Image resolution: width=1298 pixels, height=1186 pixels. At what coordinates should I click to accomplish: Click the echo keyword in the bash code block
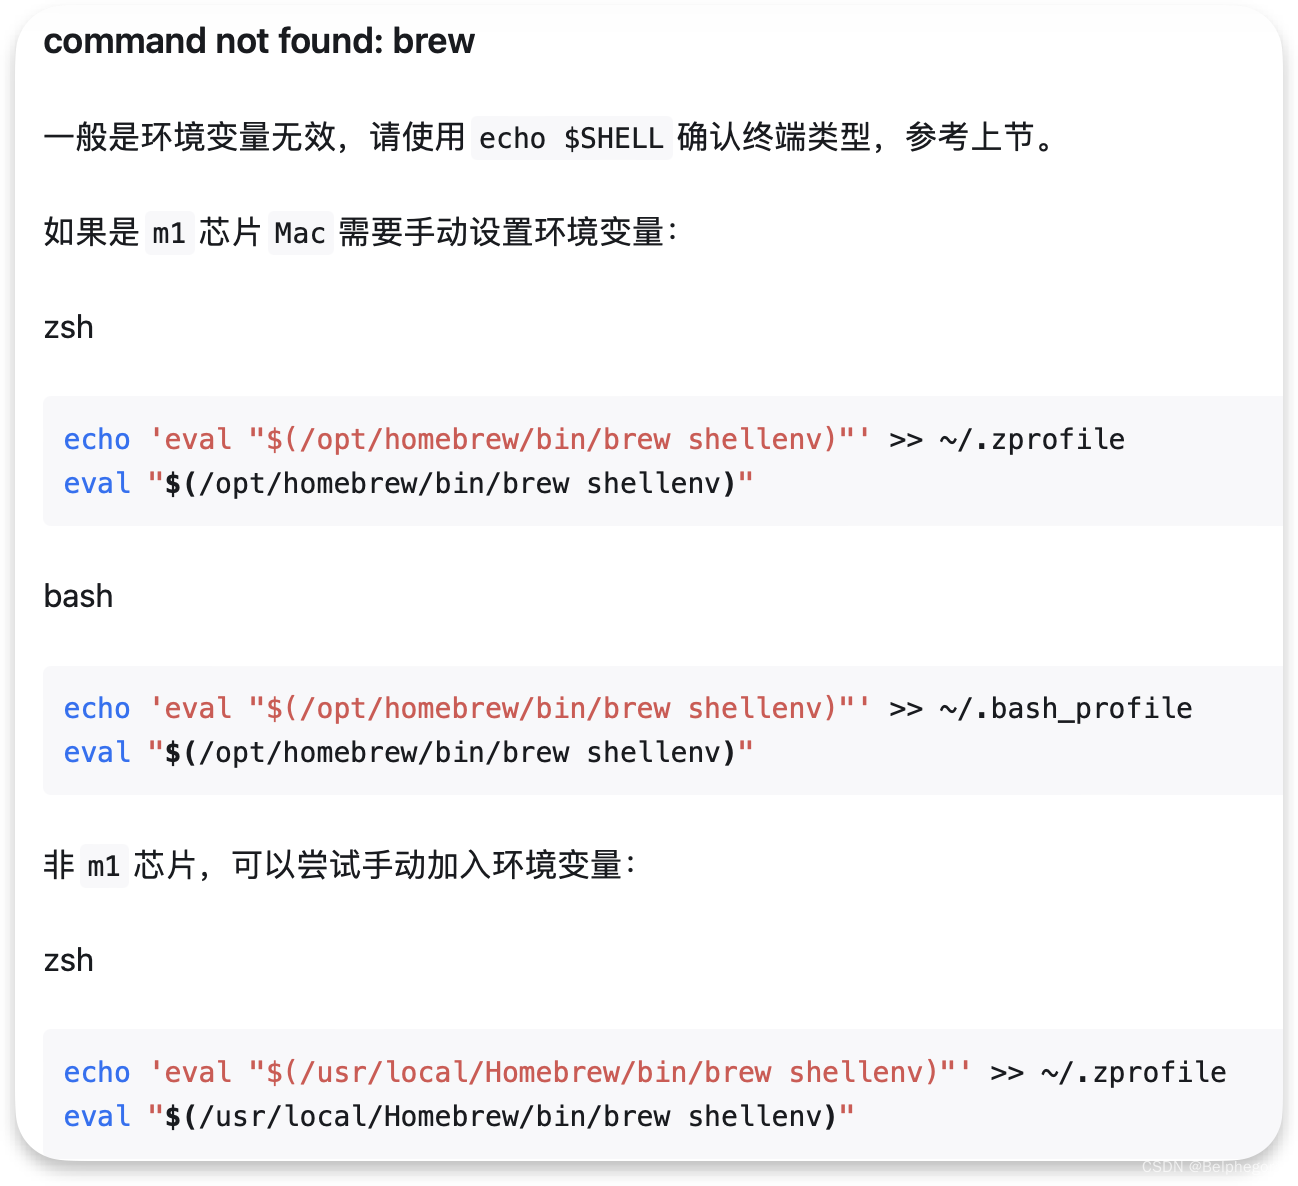tap(96, 708)
